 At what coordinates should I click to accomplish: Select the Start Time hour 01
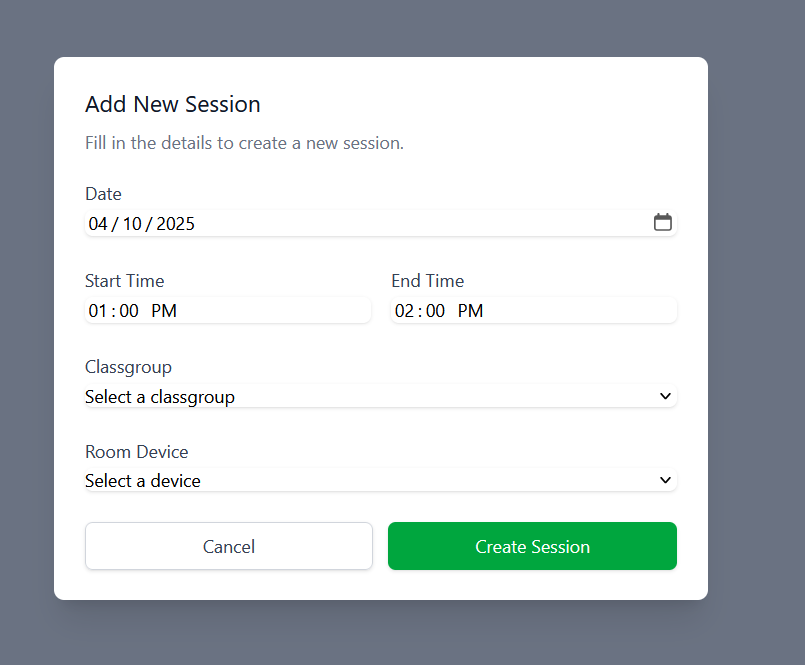[x=98, y=311]
